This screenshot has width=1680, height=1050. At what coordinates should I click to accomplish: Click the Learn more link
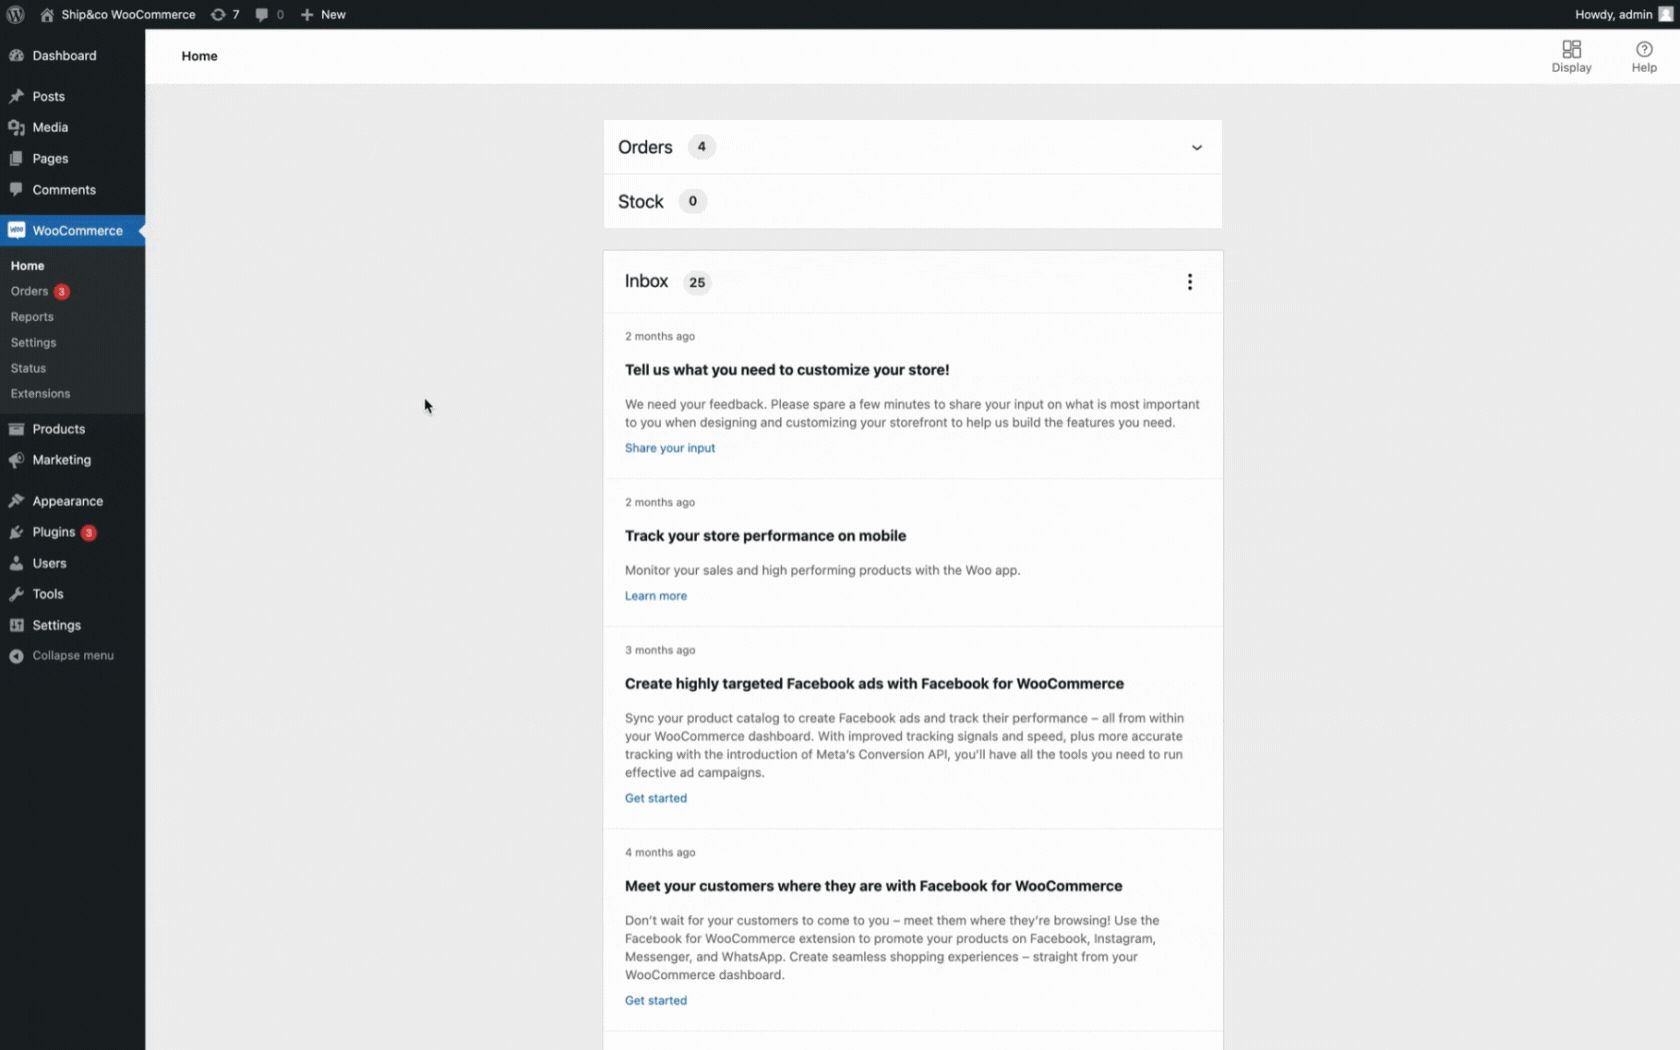[x=656, y=596]
